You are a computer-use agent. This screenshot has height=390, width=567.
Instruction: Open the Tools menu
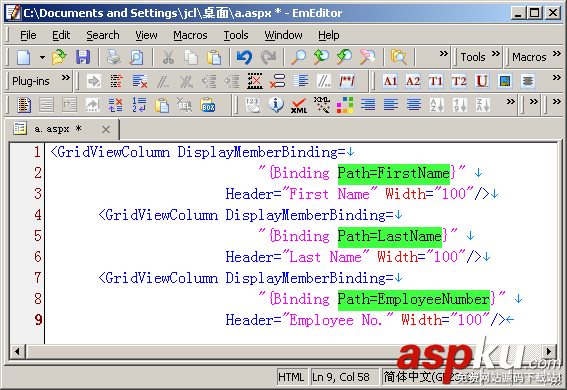[236, 35]
